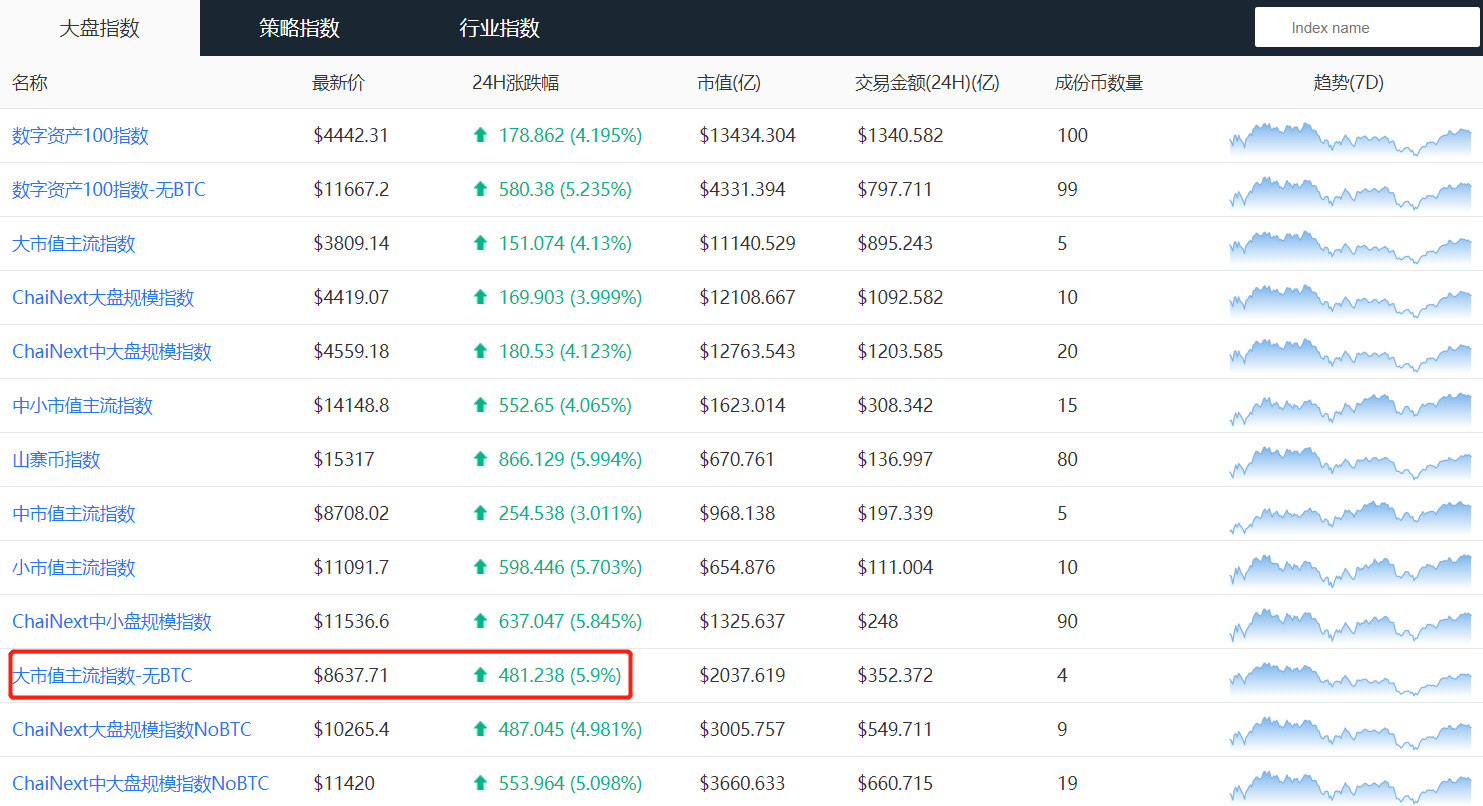The height and width of the screenshot is (806, 1483).
Task: Open the 大市值主流指数 link
Action: (74, 244)
